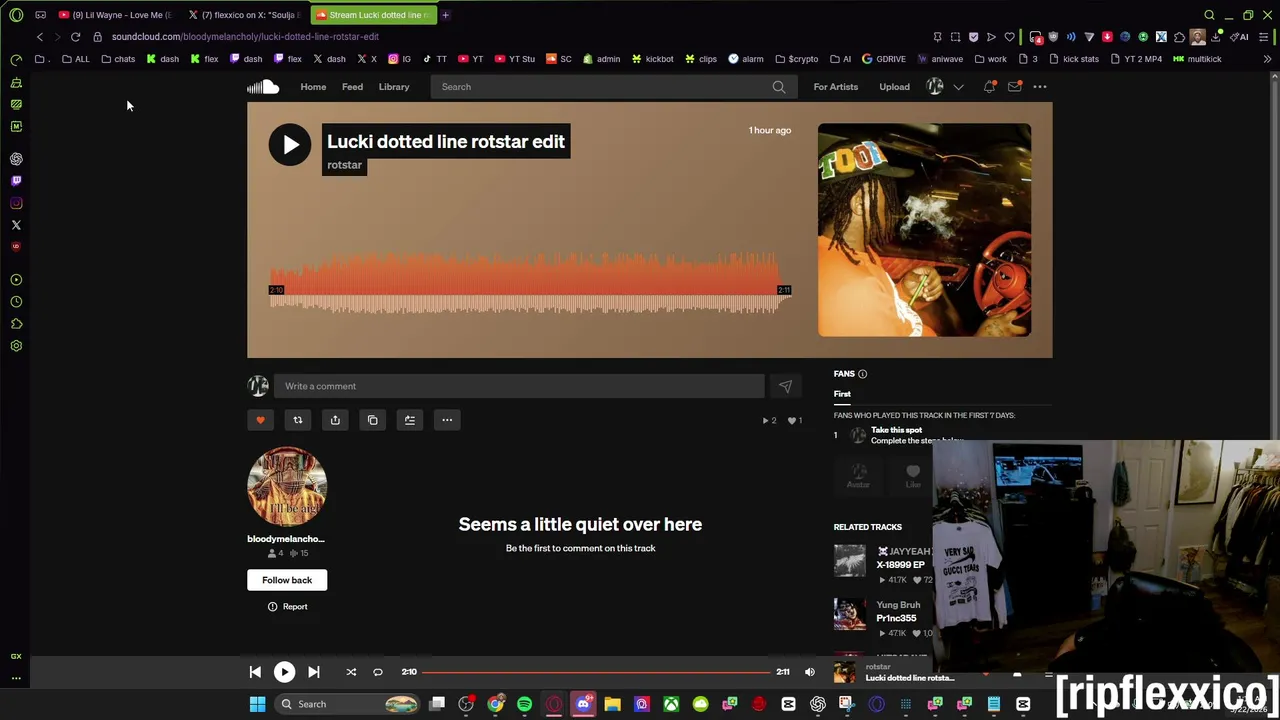Write a comment in the field
The width and height of the screenshot is (1280, 720).
[520, 386]
